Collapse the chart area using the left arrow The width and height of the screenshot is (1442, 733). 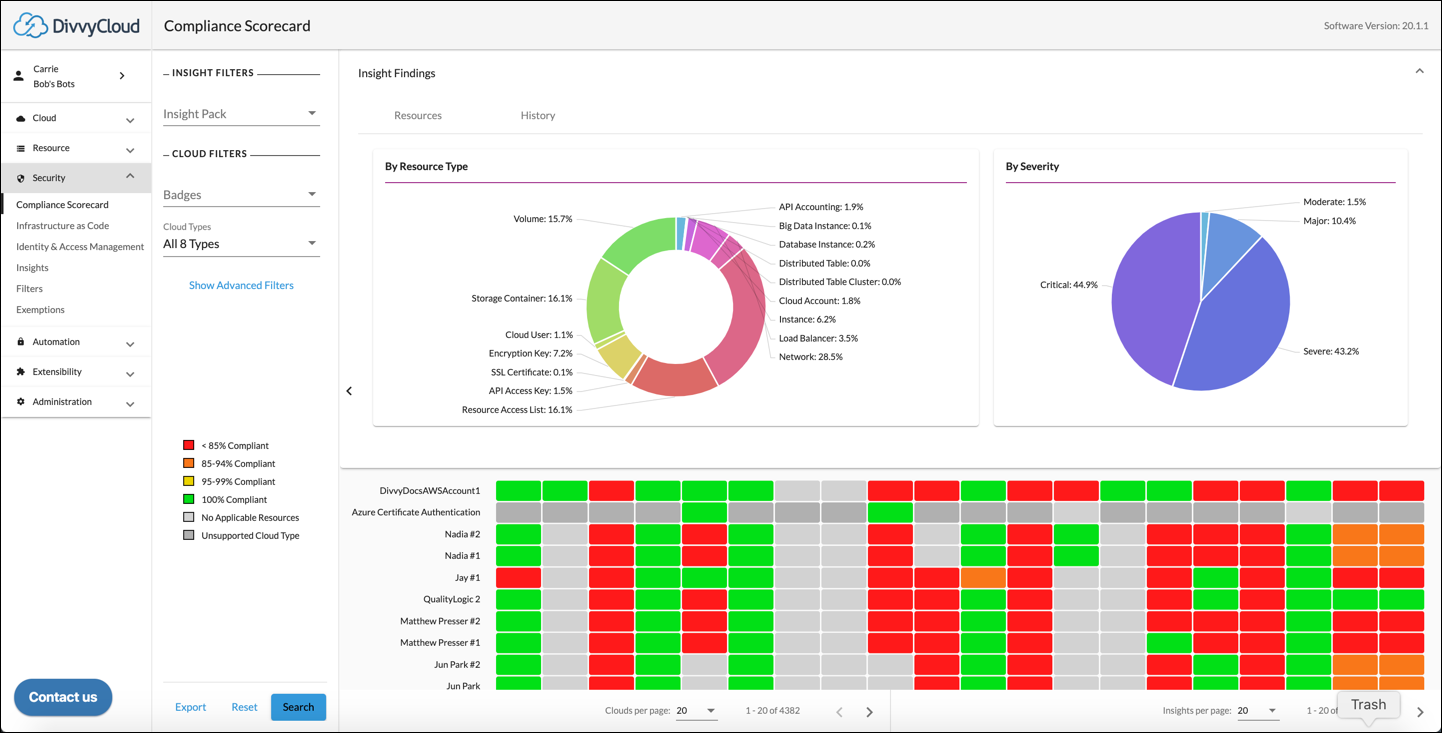point(349,391)
